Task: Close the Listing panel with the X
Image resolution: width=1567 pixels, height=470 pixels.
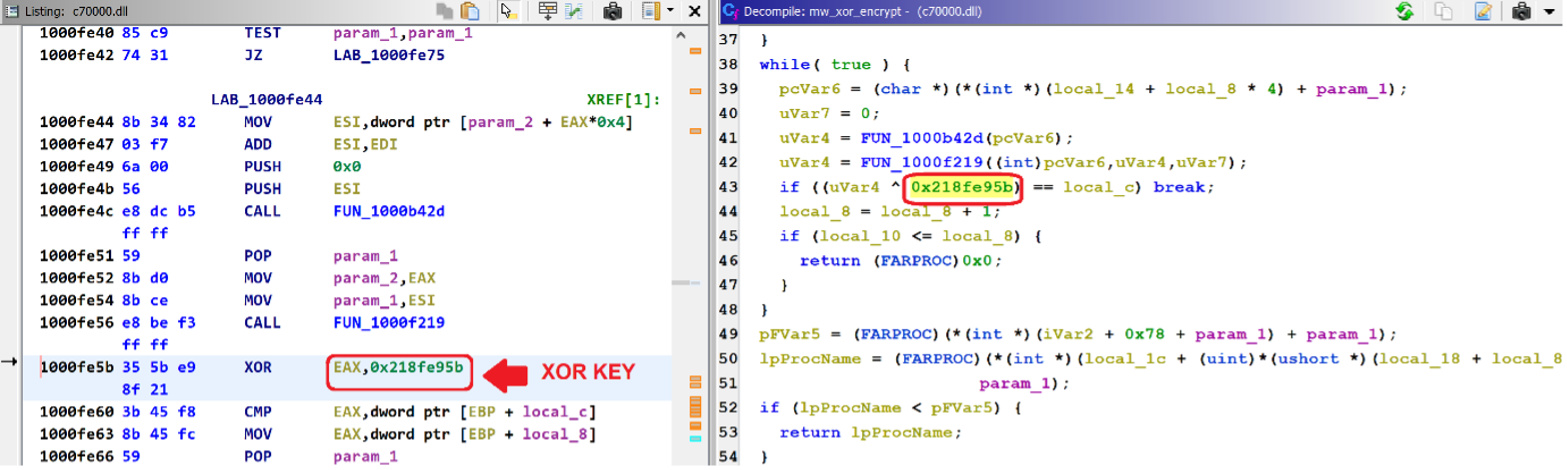Action: pos(695,11)
